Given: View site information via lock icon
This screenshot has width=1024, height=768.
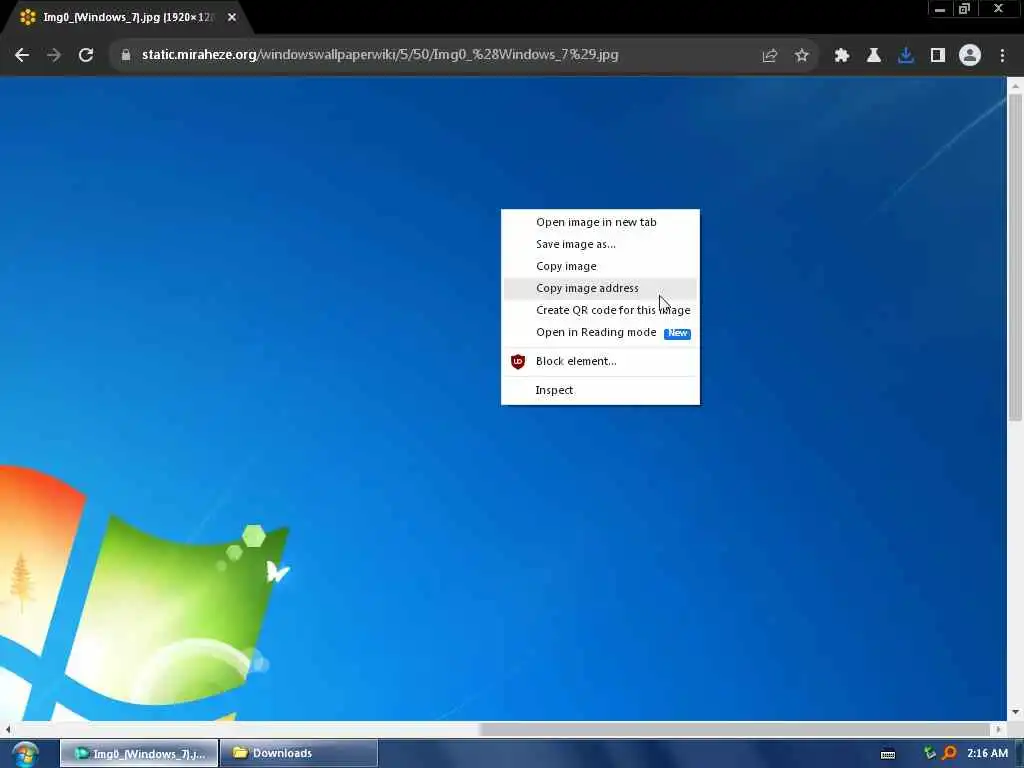Looking at the screenshot, I should (126, 56).
